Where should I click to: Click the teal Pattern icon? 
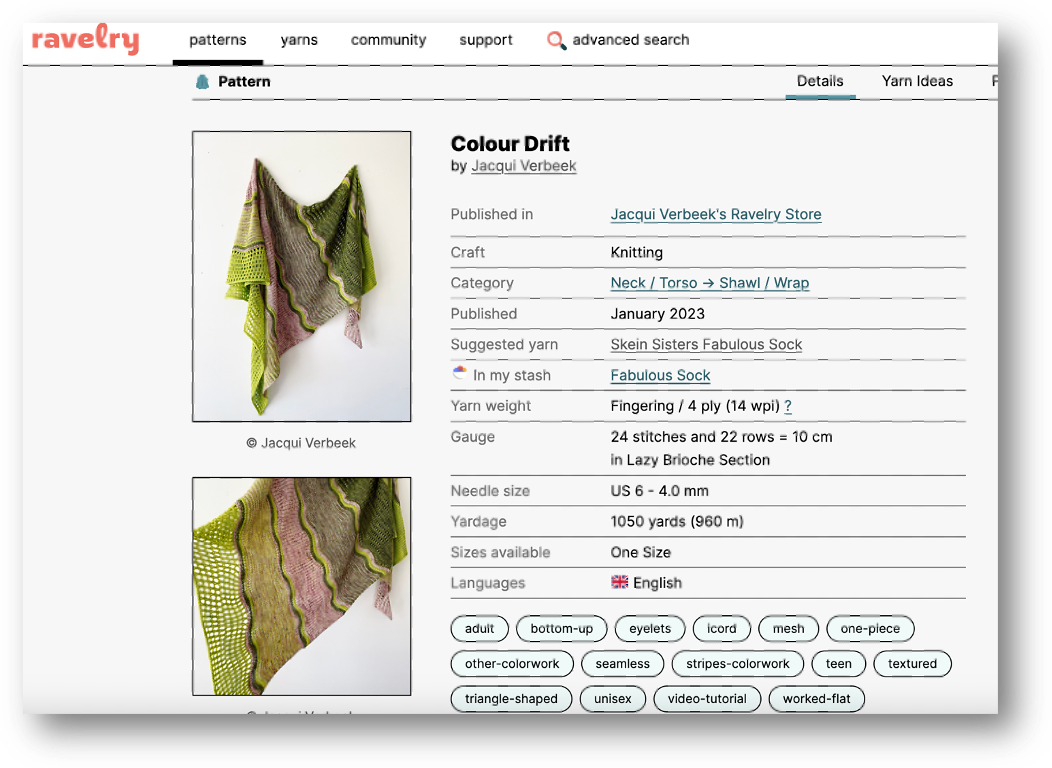pos(202,82)
